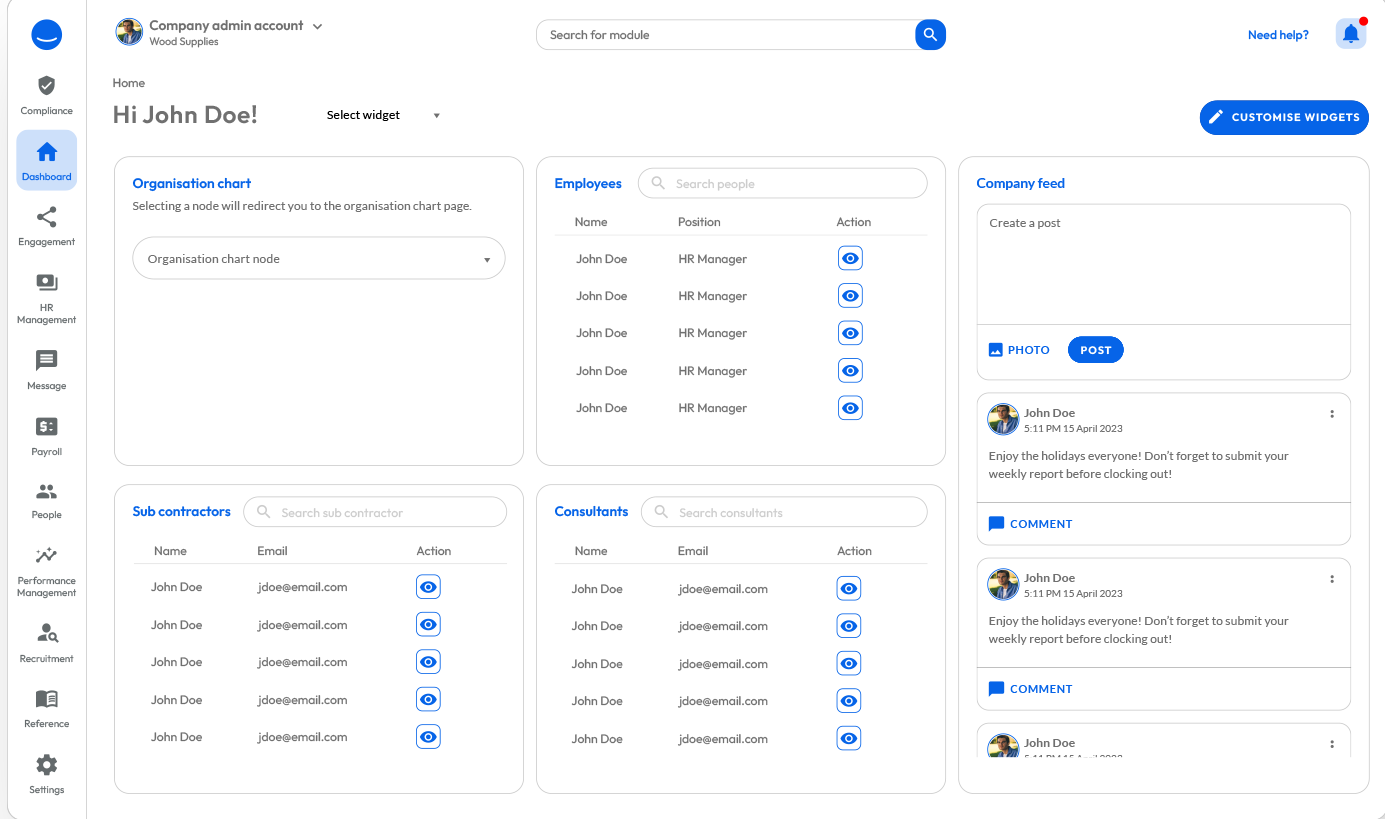Screen dimensions: 1385x819
Task: Click the blue search magnifier button
Action: pyautogui.click(x=930, y=35)
